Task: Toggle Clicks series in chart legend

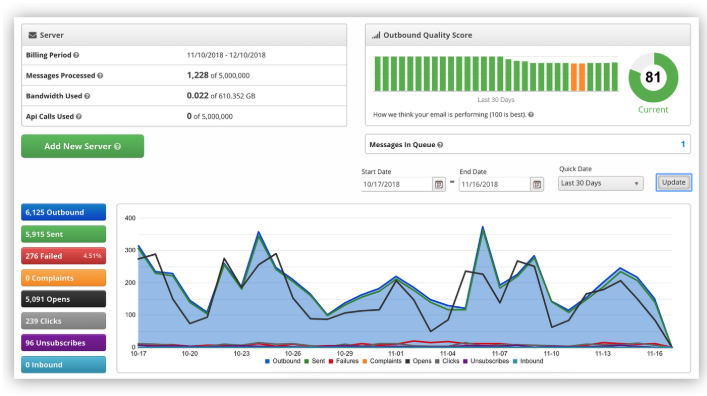Action: click(x=447, y=361)
